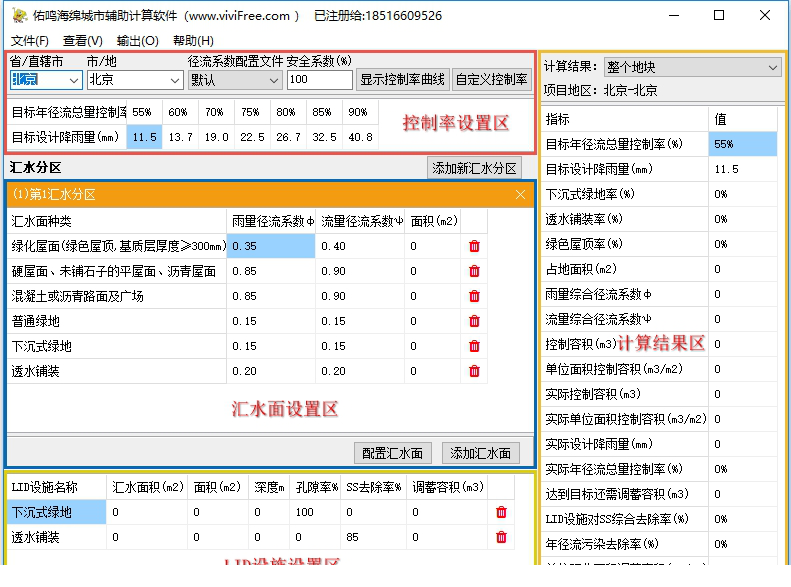Image resolution: width=791 pixels, height=587 pixels.
Task: Select the 年径流污染去除率(%) result row
Action: [x=659, y=544]
